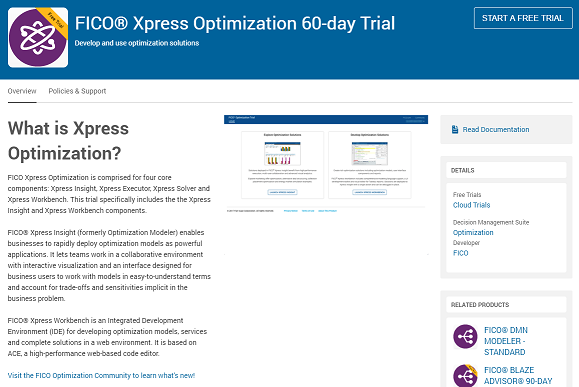Click the FICO Blaze Advisor purple icon
Screen dimensions: 579x387
click(x=465, y=376)
